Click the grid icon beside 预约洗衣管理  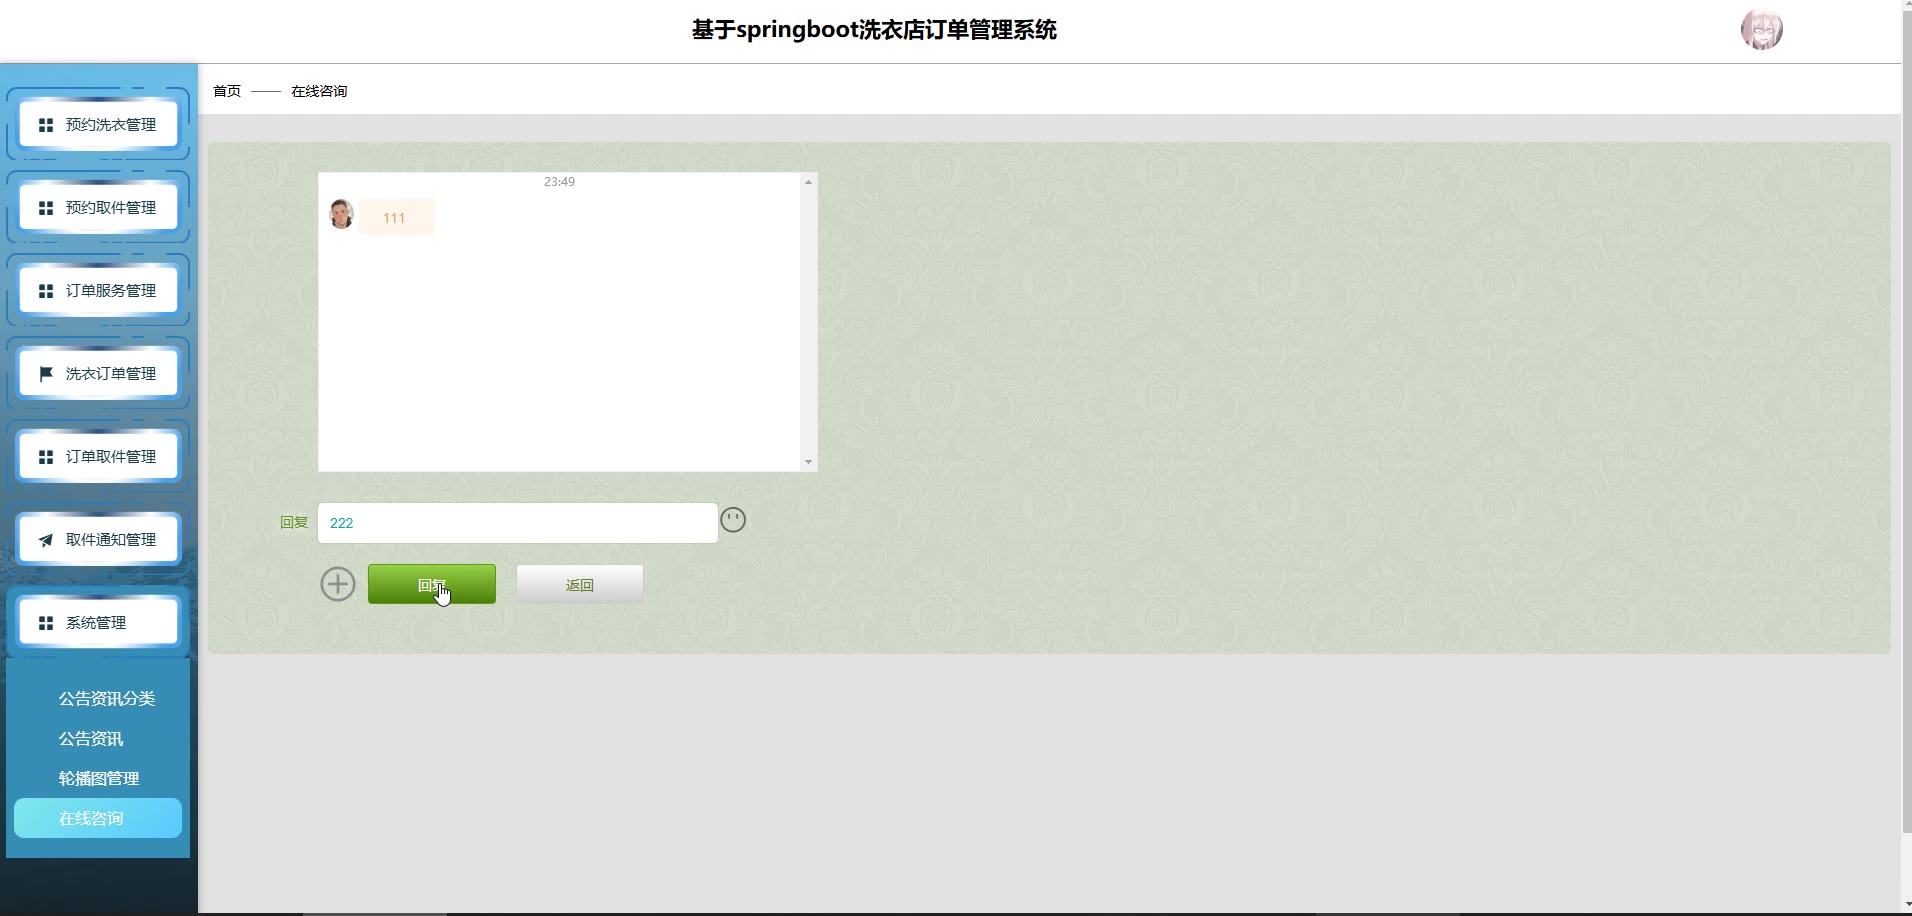(x=46, y=125)
